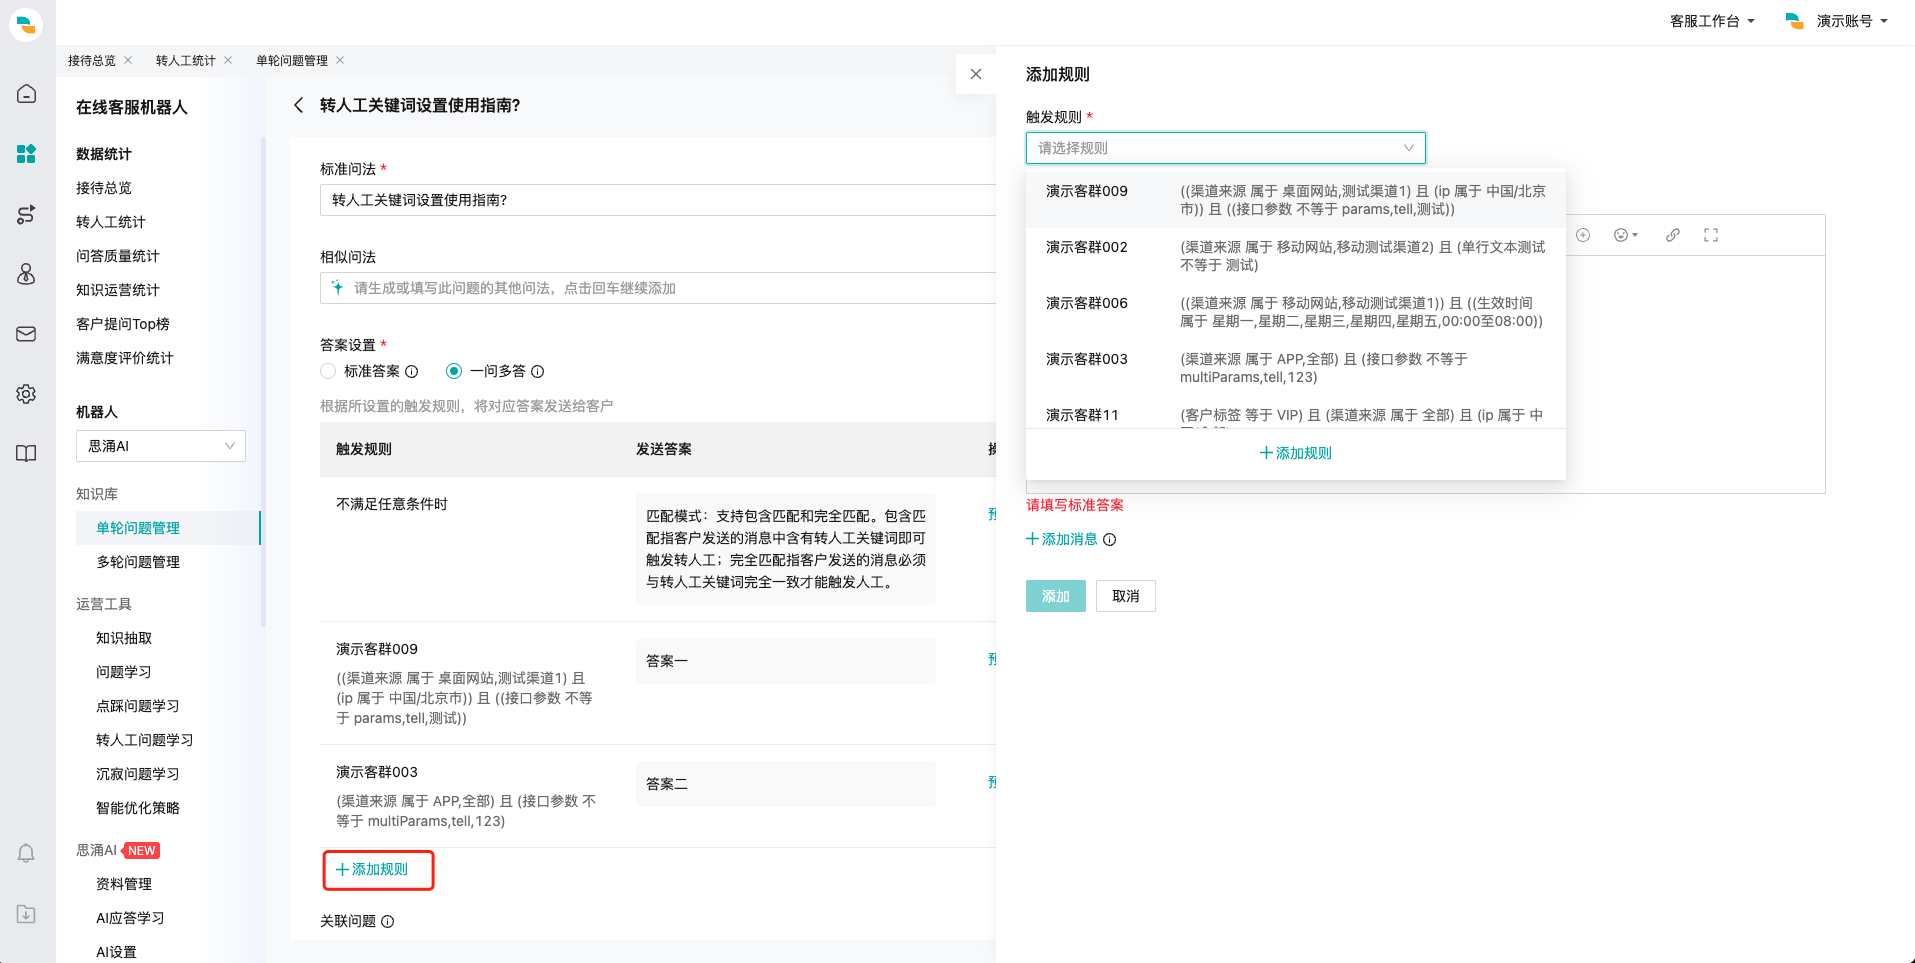Choose 演示客群11 in rule dropdown
Viewport: 1915px width, 963px height.
[1296, 414]
